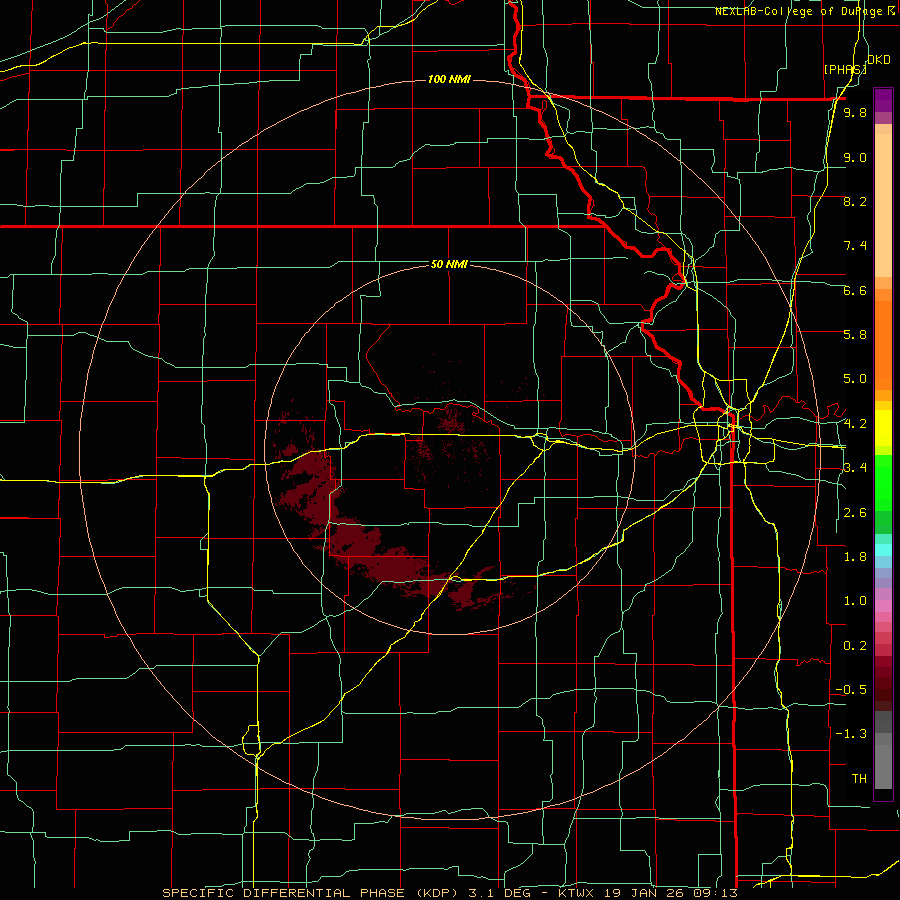Click the peach swatch in the color bar
Screen dimensions: 900x900
coord(883,207)
